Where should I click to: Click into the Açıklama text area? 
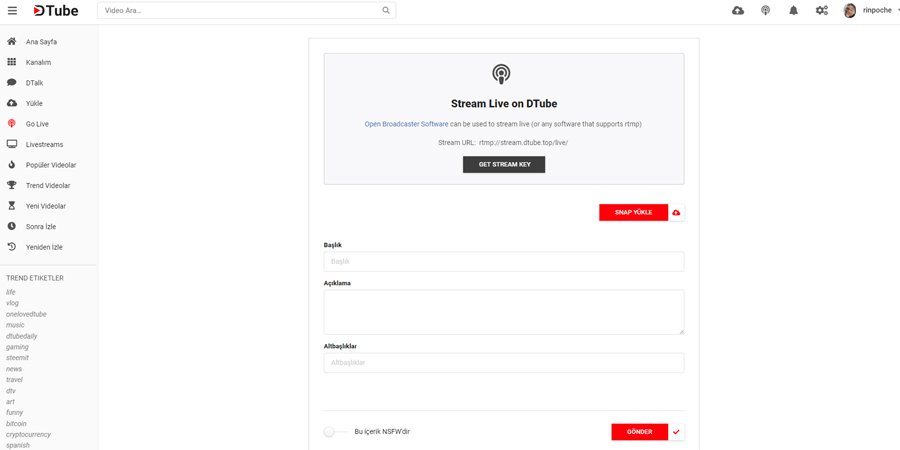pyautogui.click(x=504, y=312)
